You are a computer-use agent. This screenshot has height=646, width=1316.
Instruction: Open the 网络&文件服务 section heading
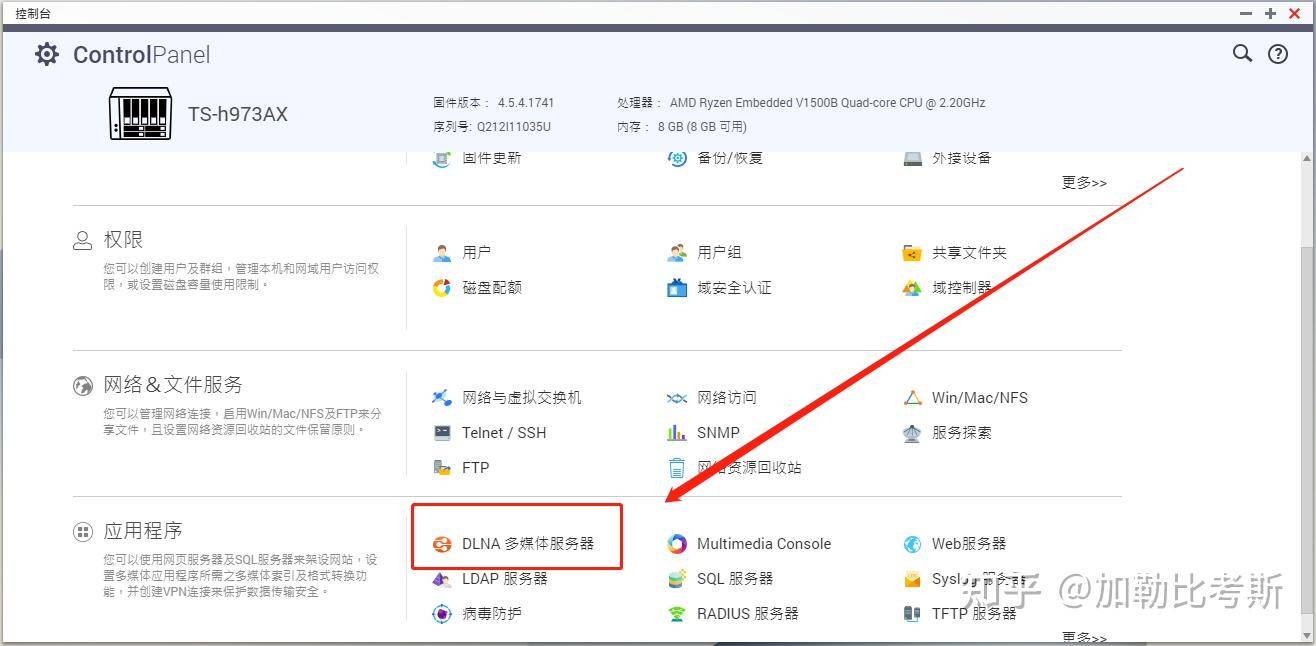tap(173, 385)
